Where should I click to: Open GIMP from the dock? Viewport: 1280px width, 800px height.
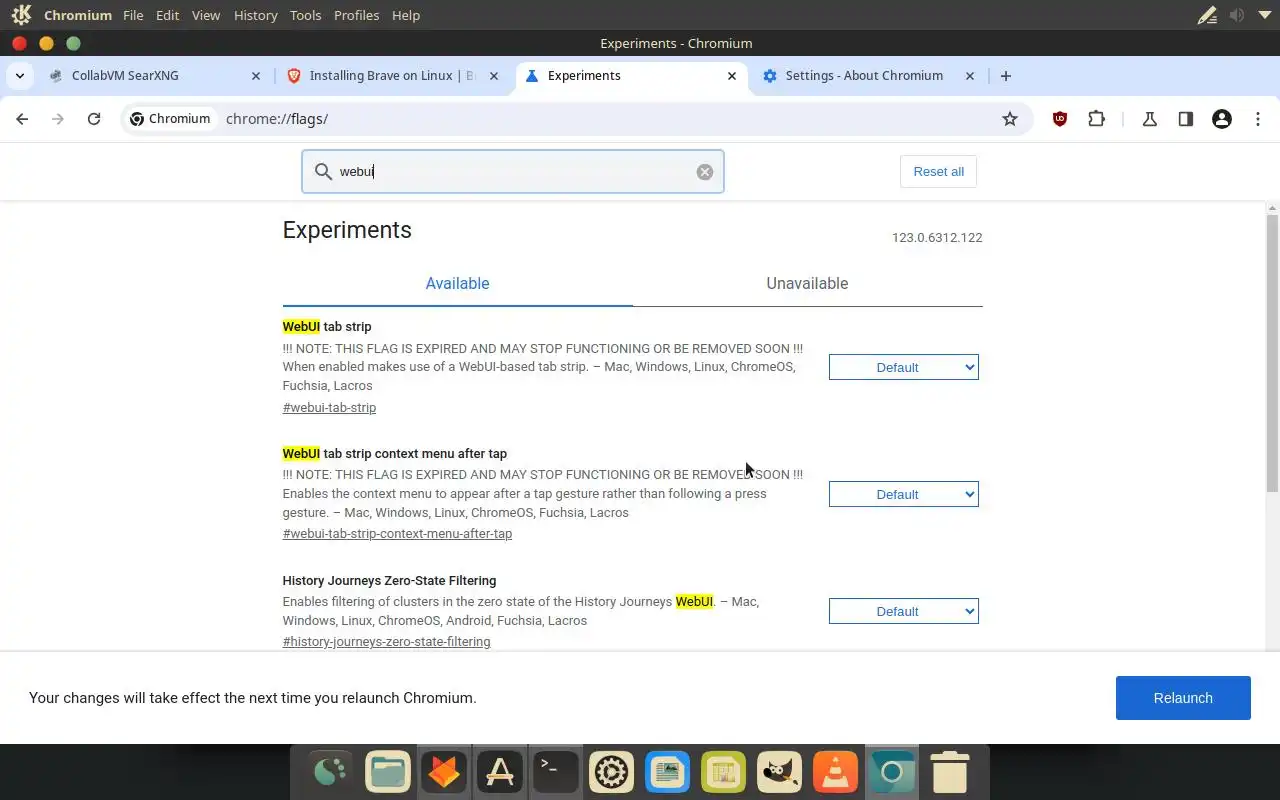tap(779, 772)
